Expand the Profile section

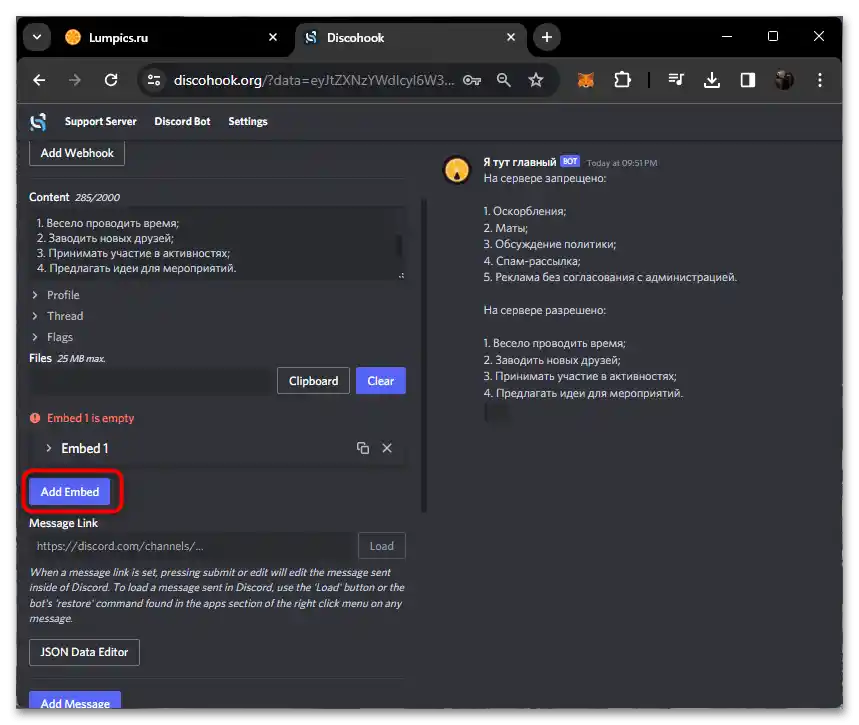point(62,295)
